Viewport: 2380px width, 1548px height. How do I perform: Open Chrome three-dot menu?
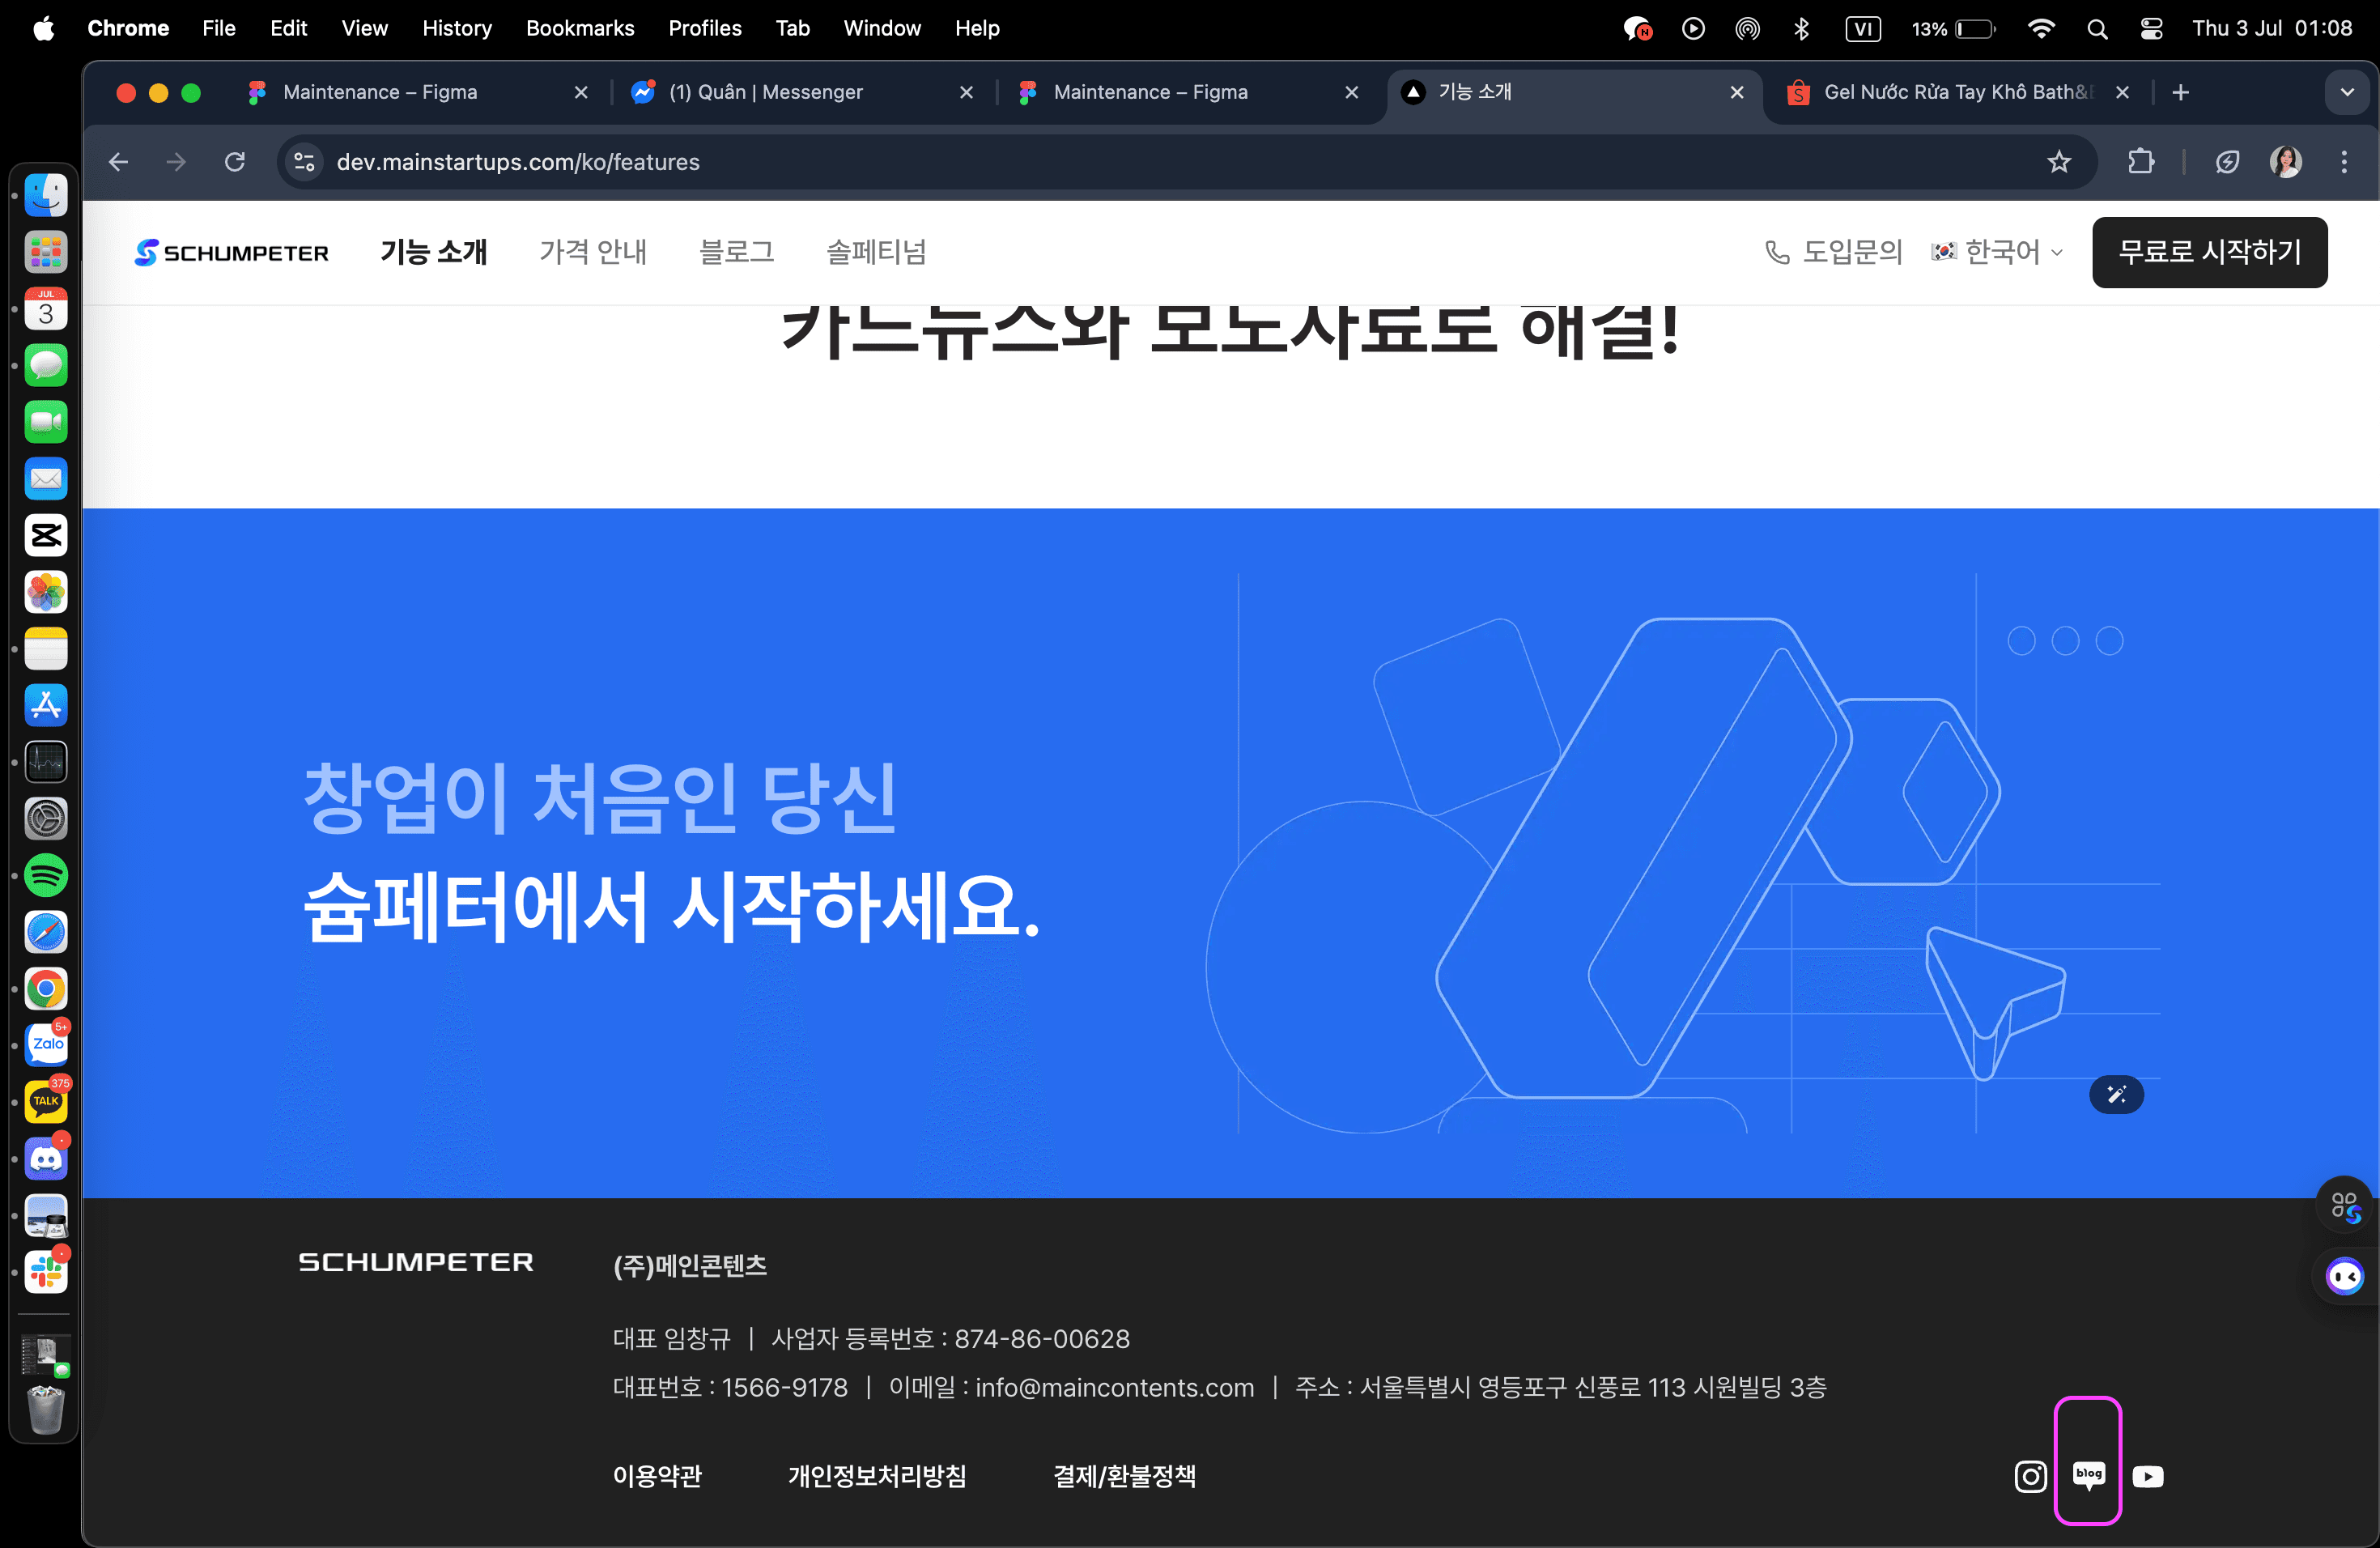(x=2343, y=162)
